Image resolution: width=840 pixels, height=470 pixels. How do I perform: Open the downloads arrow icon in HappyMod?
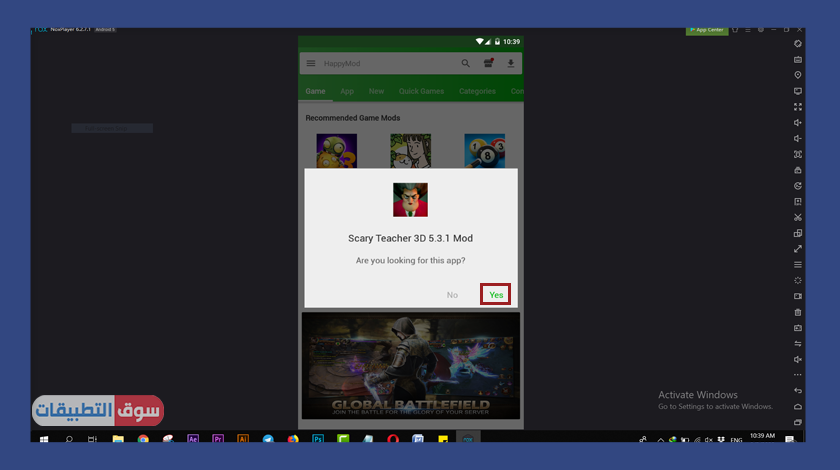tap(511, 63)
